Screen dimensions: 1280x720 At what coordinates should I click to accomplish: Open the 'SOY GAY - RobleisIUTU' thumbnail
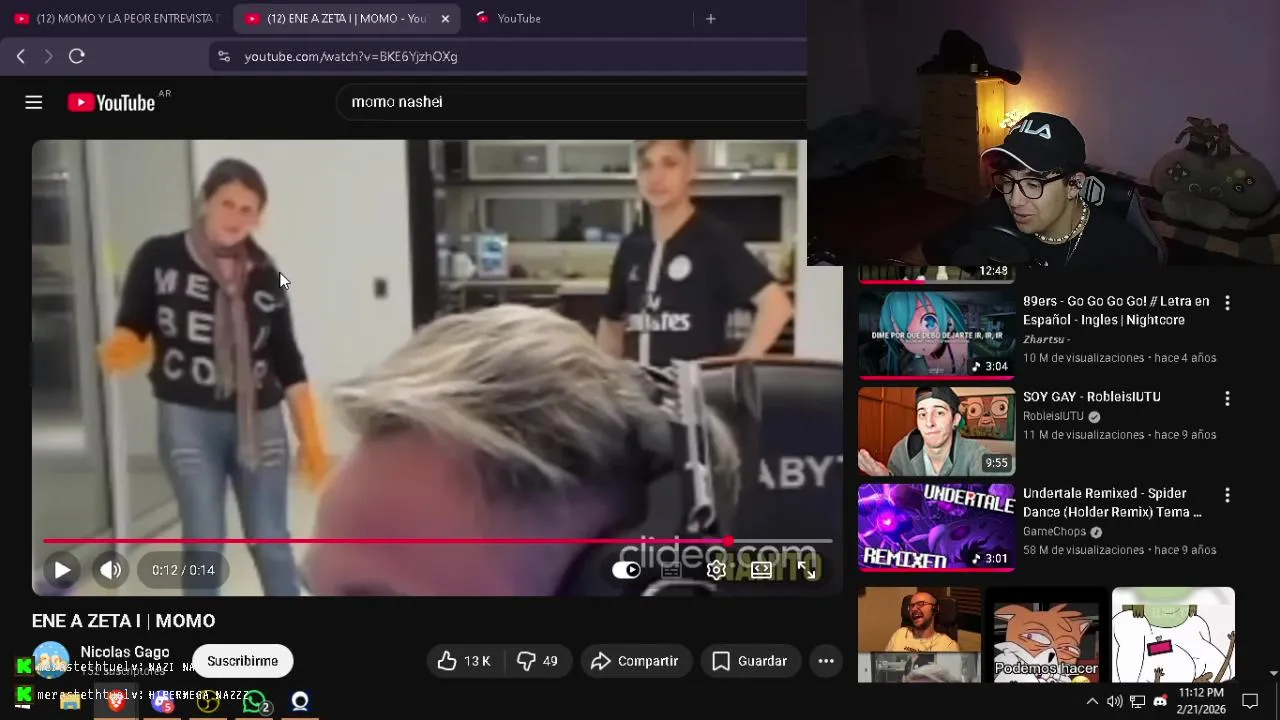936,431
